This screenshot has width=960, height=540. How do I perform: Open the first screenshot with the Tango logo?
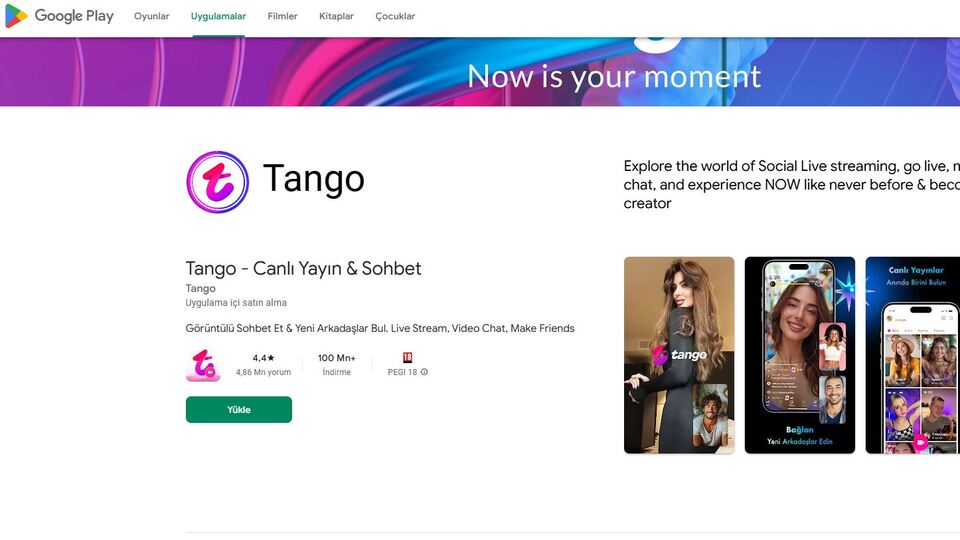coord(679,355)
